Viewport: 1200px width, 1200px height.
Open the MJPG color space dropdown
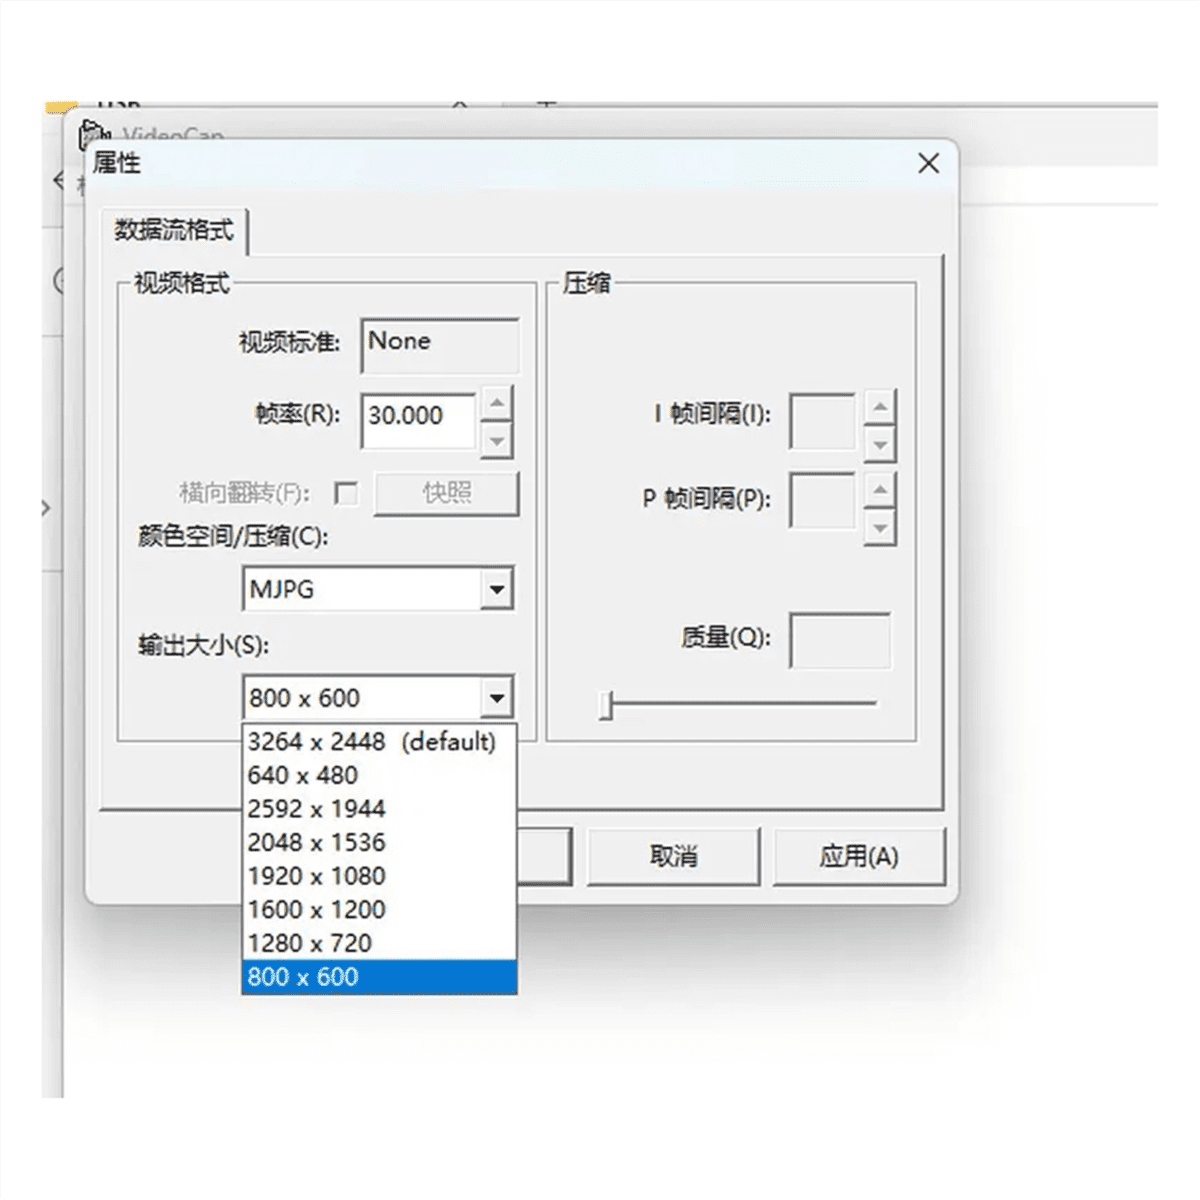click(496, 589)
